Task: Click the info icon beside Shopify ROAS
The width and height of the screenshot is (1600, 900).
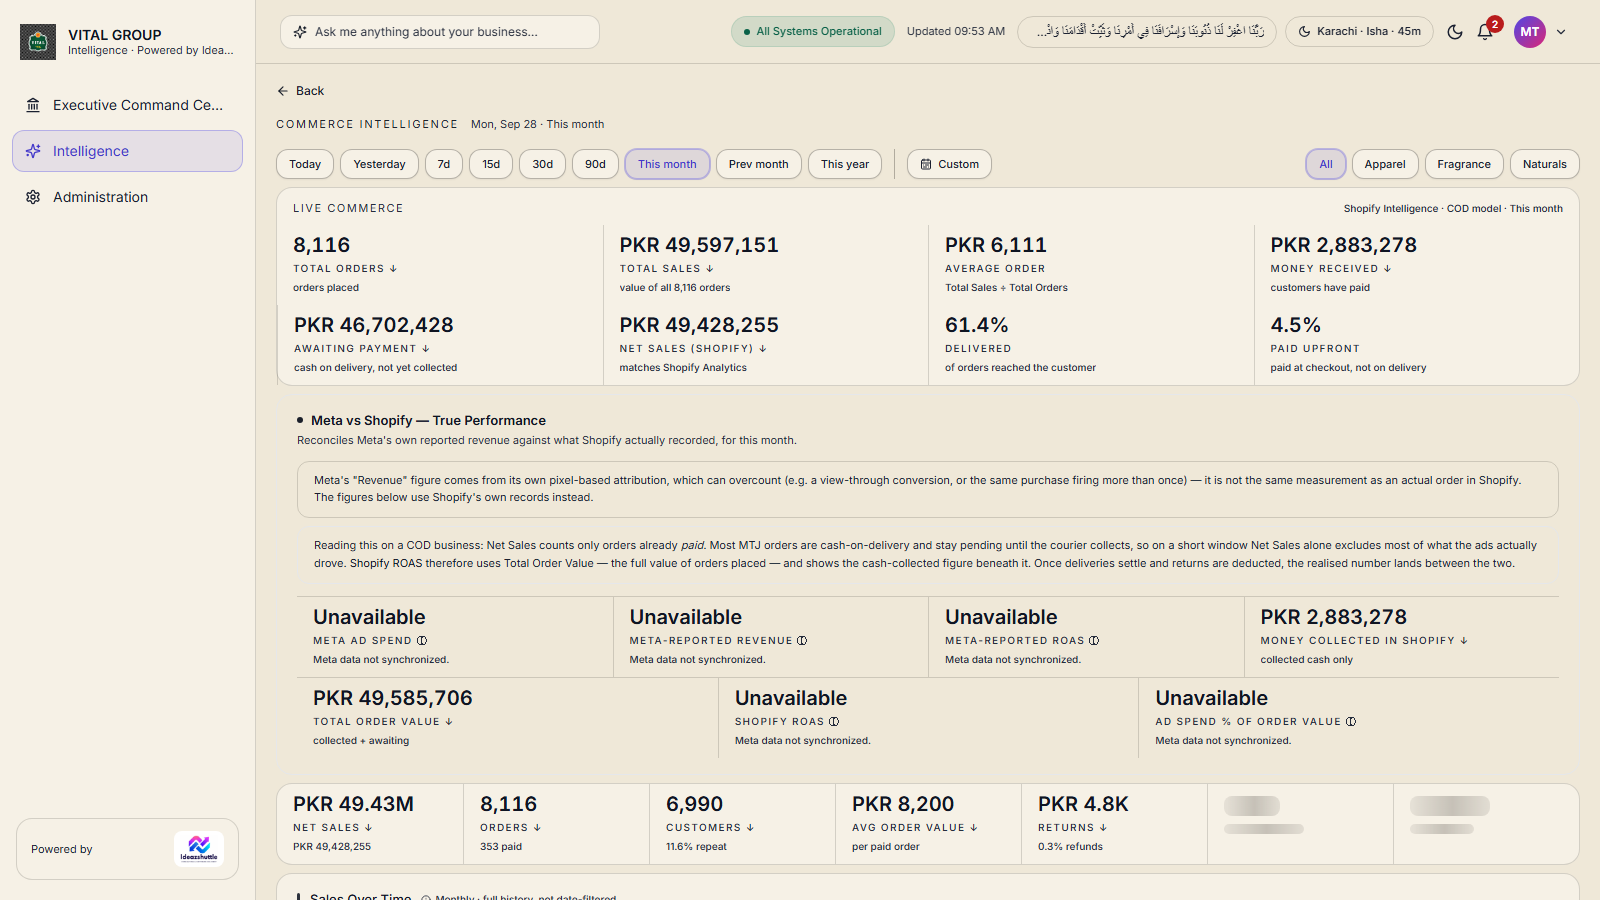Action: click(834, 722)
